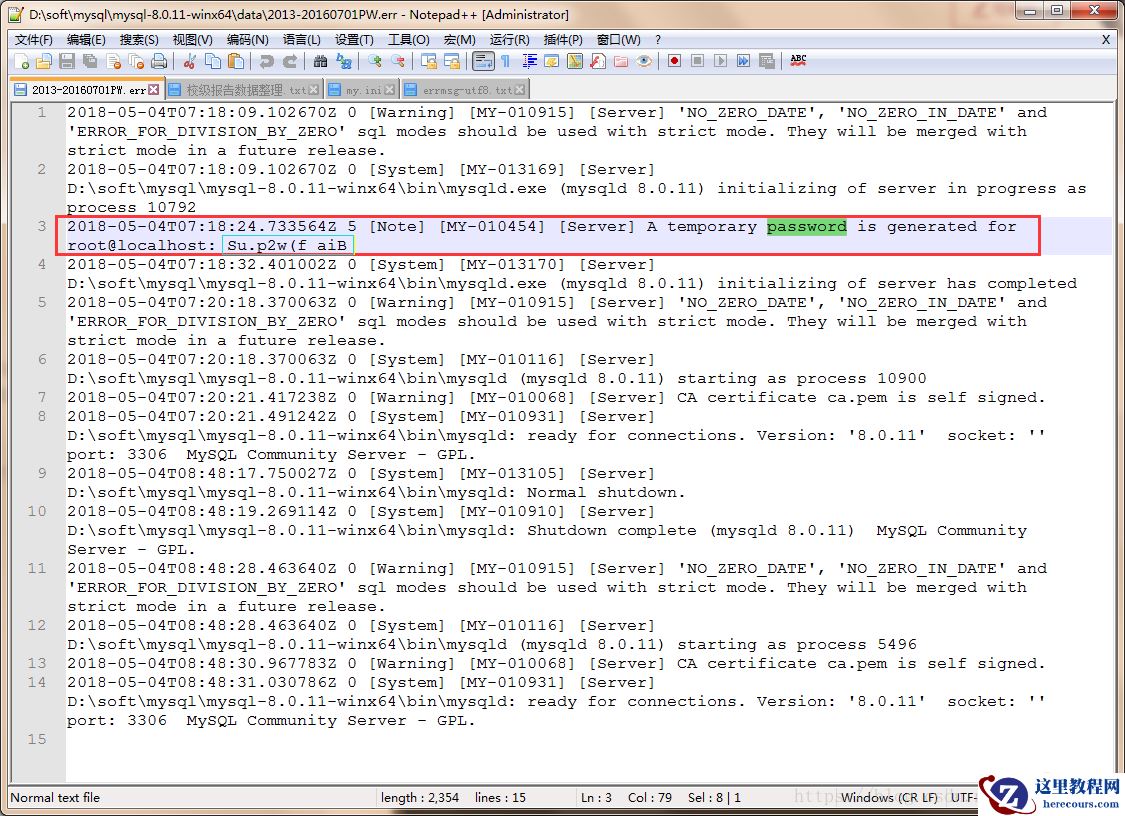Image resolution: width=1125 pixels, height=816 pixels.
Task: Click the Zoom In magnifier icon
Action: (375, 62)
